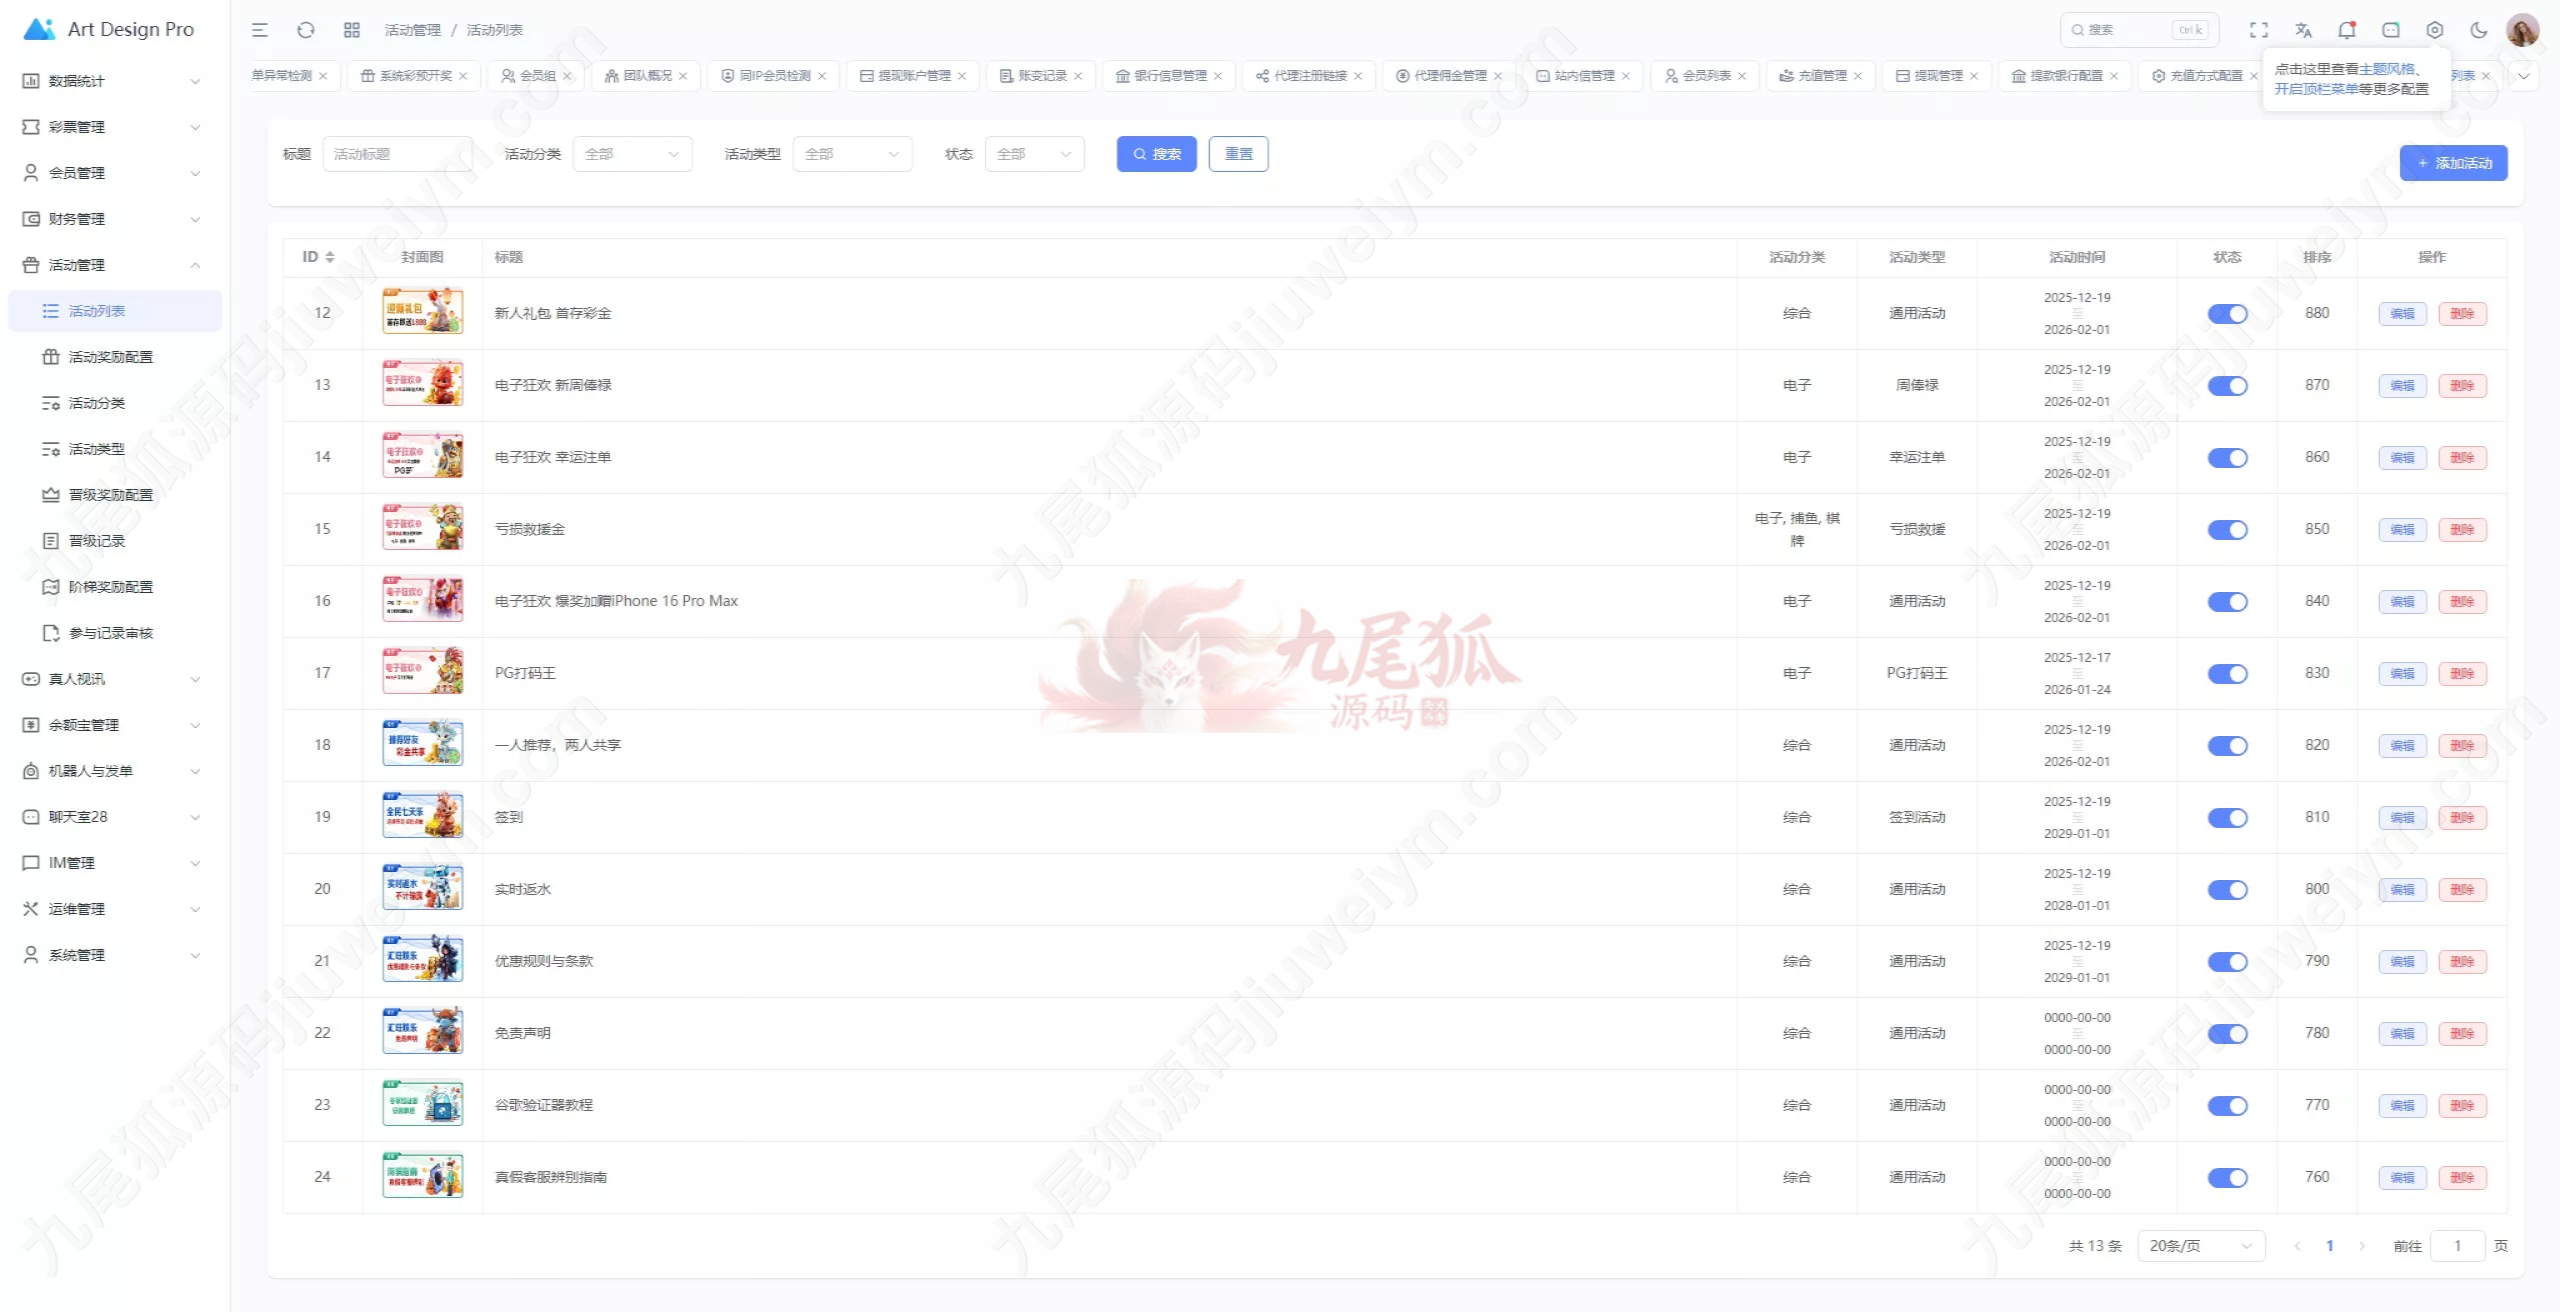Open the notifications bell icon
Viewport: 2560px width, 1312px height.
2347,30
